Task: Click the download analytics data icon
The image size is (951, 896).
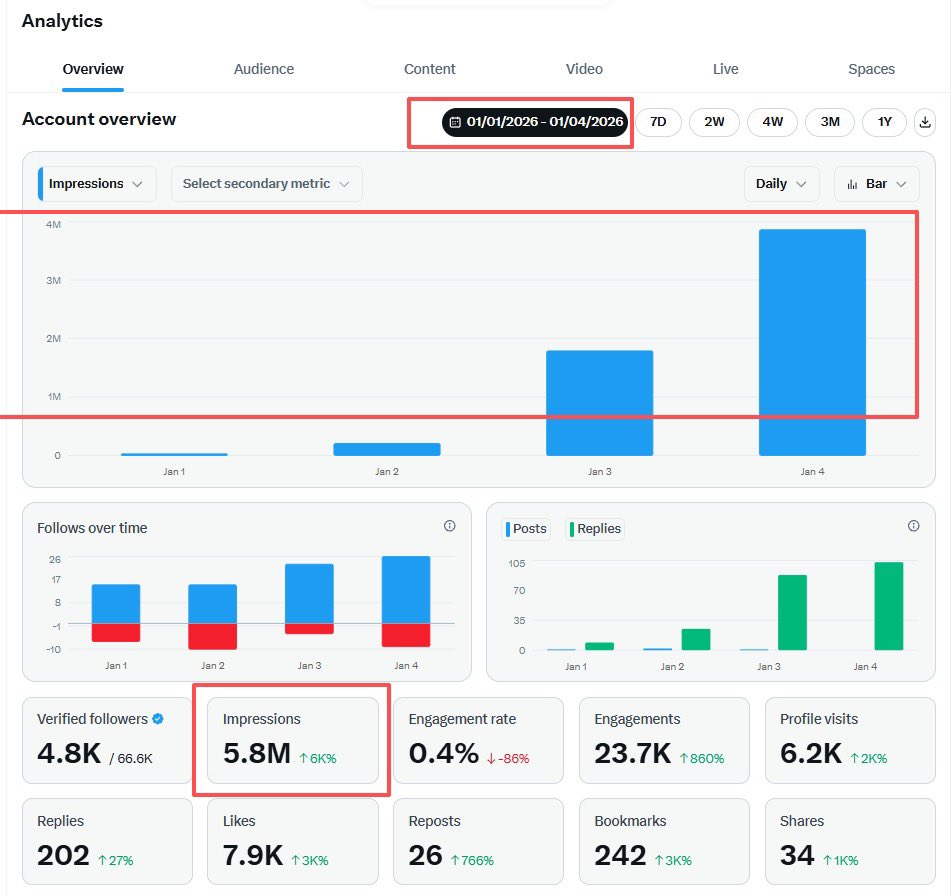Action: [924, 122]
